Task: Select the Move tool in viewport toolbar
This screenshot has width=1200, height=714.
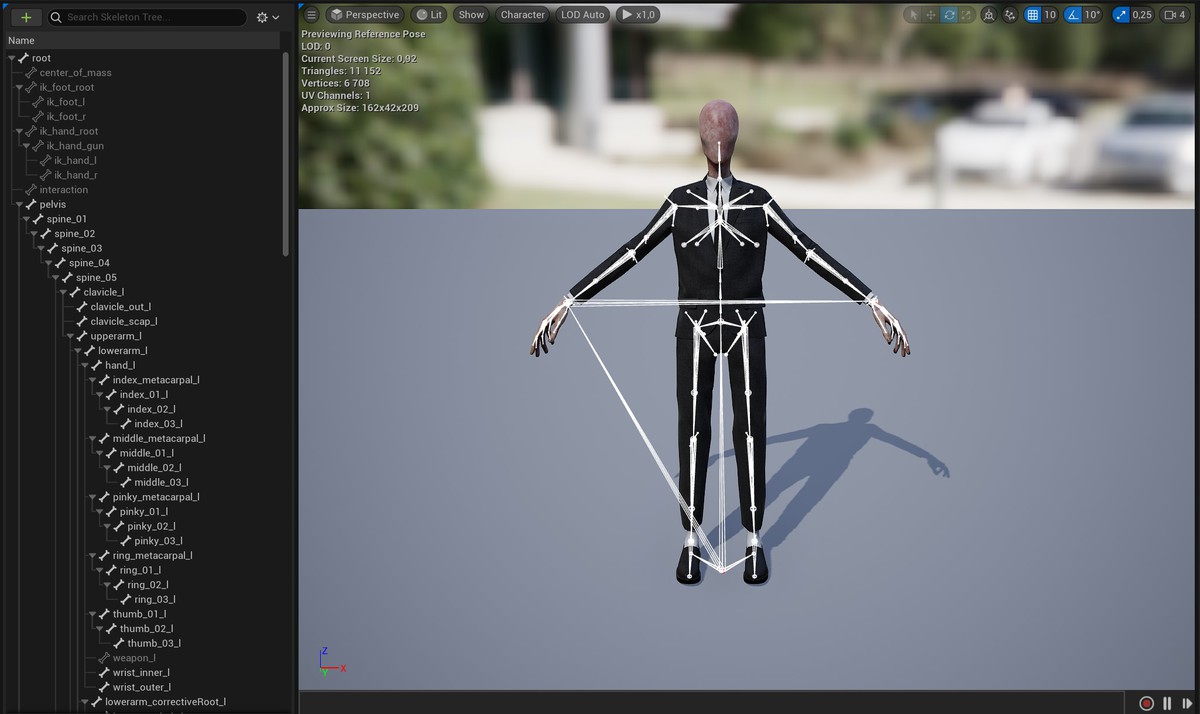Action: click(930, 15)
